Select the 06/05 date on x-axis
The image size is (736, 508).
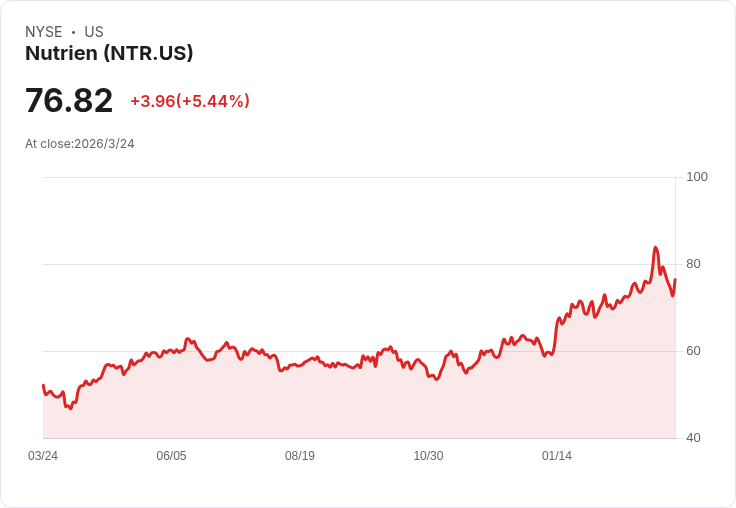pyautogui.click(x=171, y=456)
